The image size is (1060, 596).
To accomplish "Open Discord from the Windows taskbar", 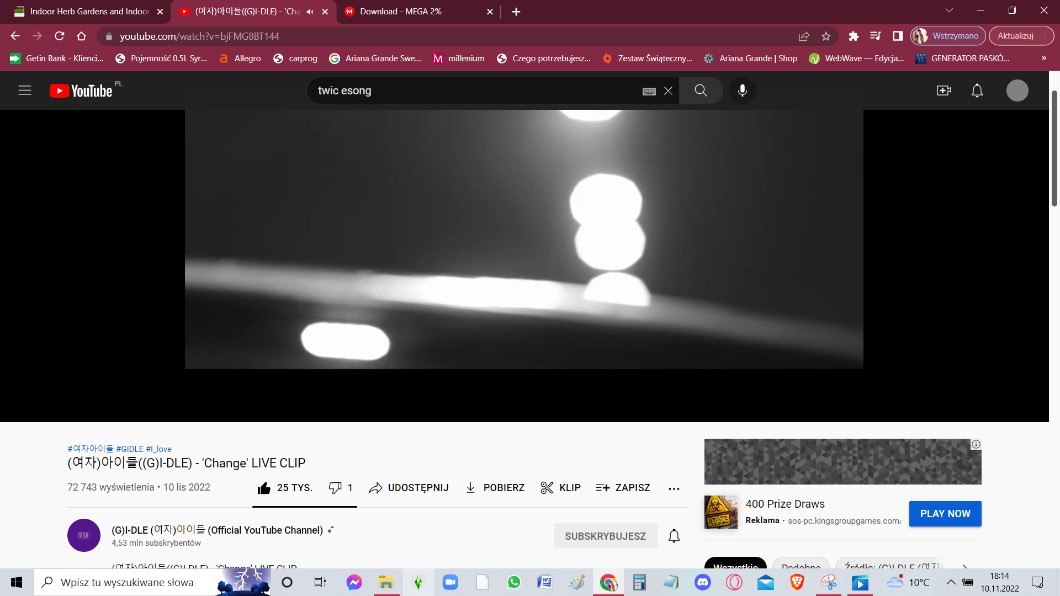I will point(702,582).
